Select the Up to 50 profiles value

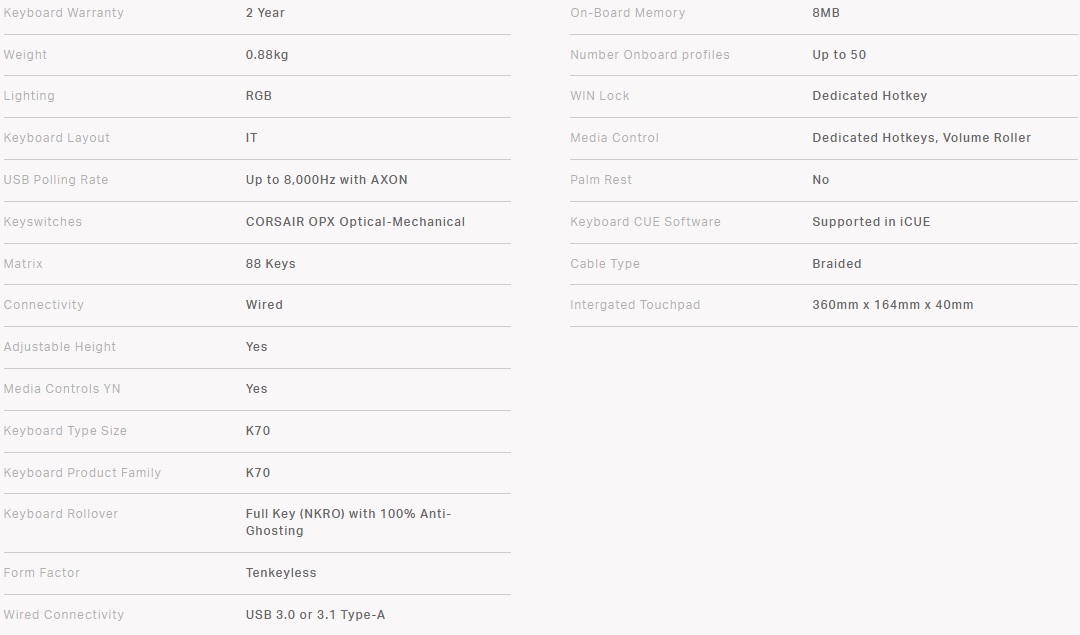tap(839, 55)
